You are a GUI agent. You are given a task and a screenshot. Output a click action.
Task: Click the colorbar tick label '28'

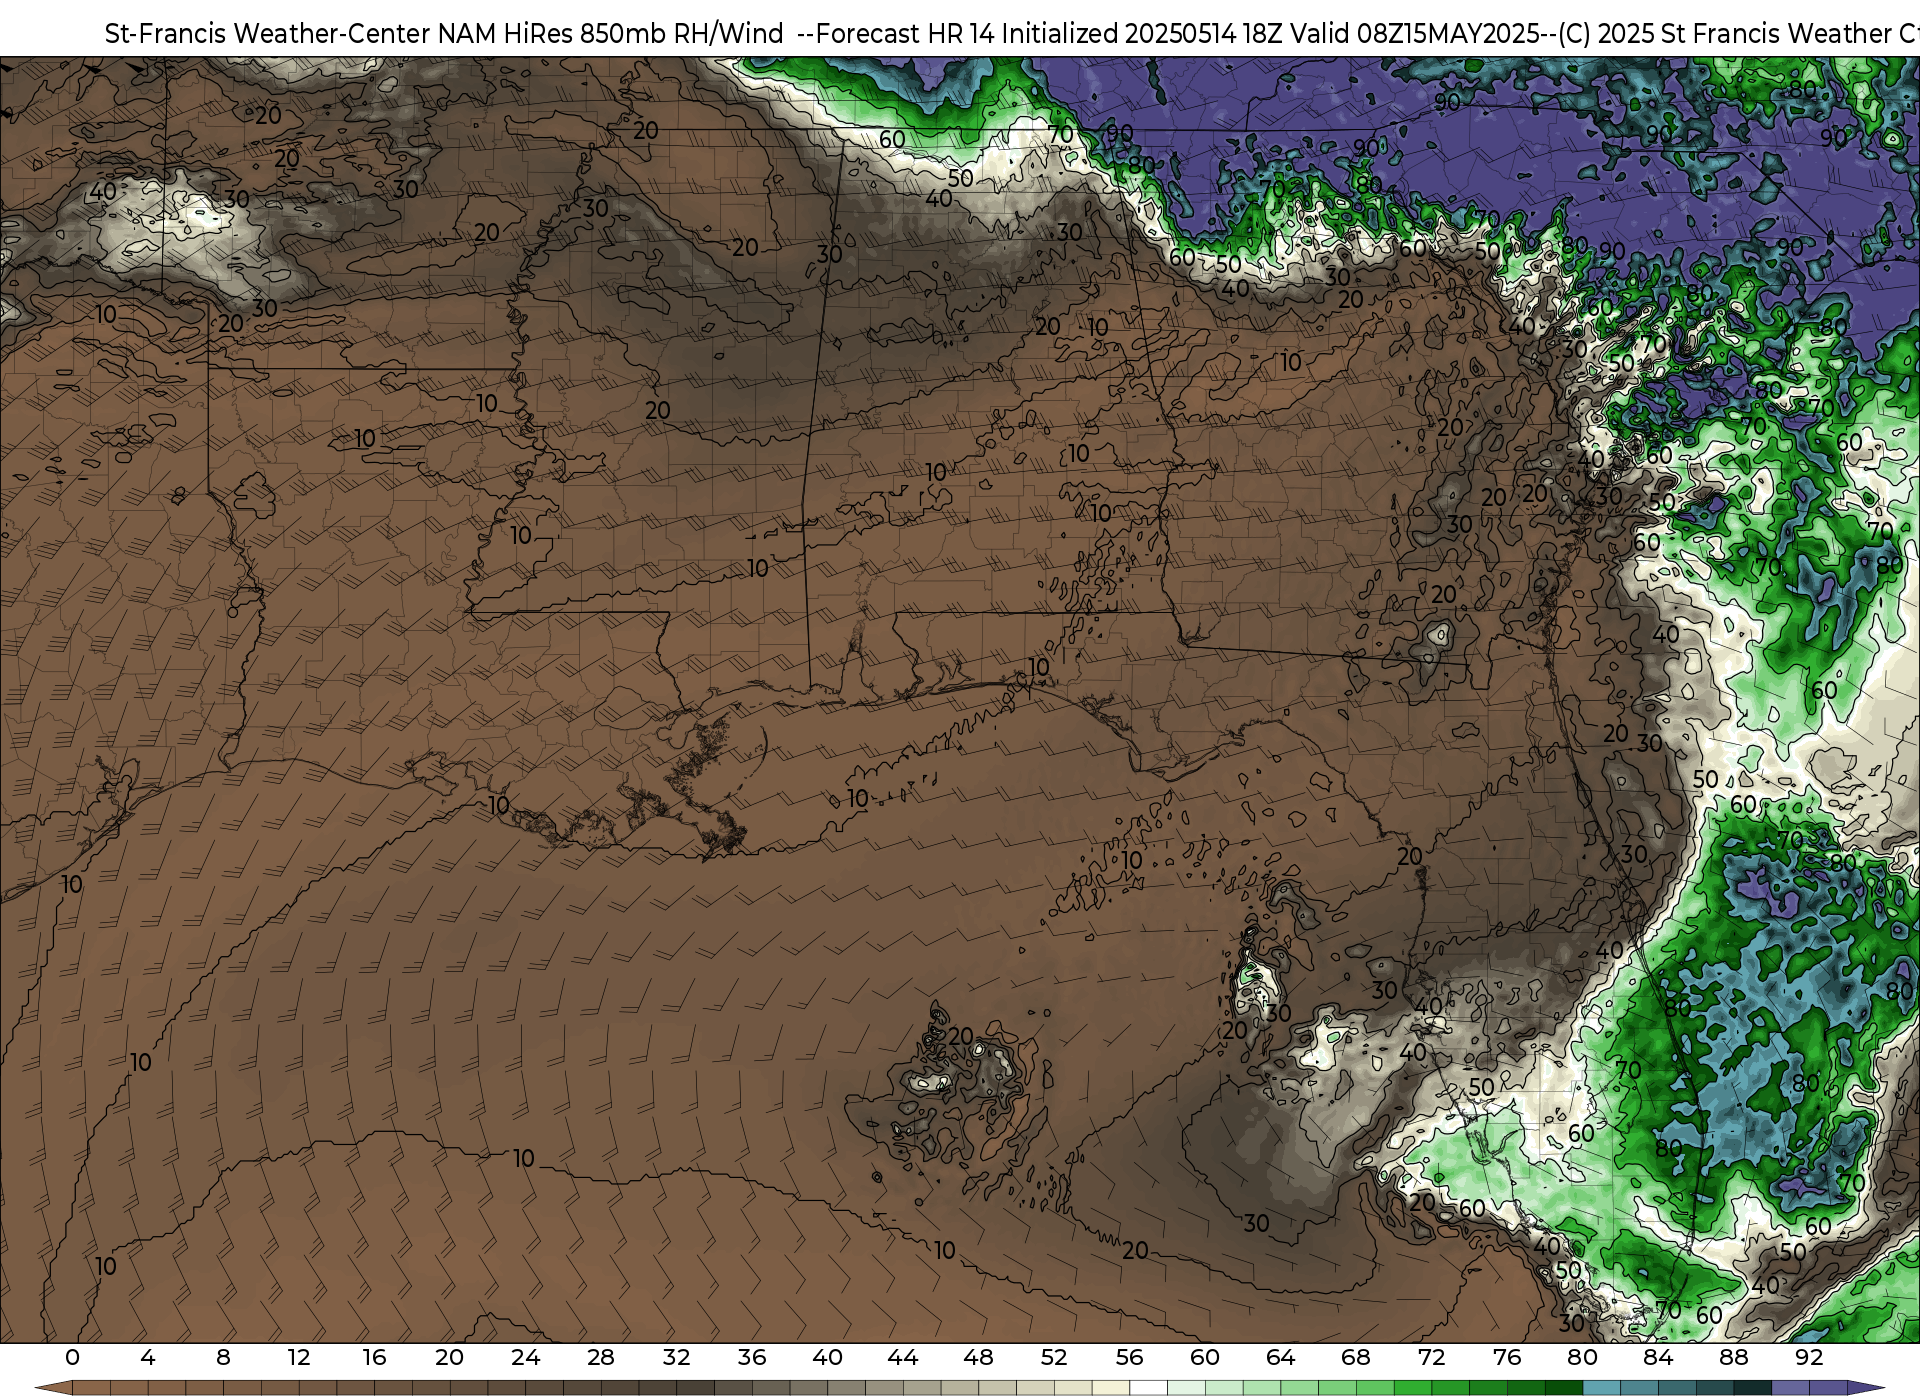click(601, 1357)
